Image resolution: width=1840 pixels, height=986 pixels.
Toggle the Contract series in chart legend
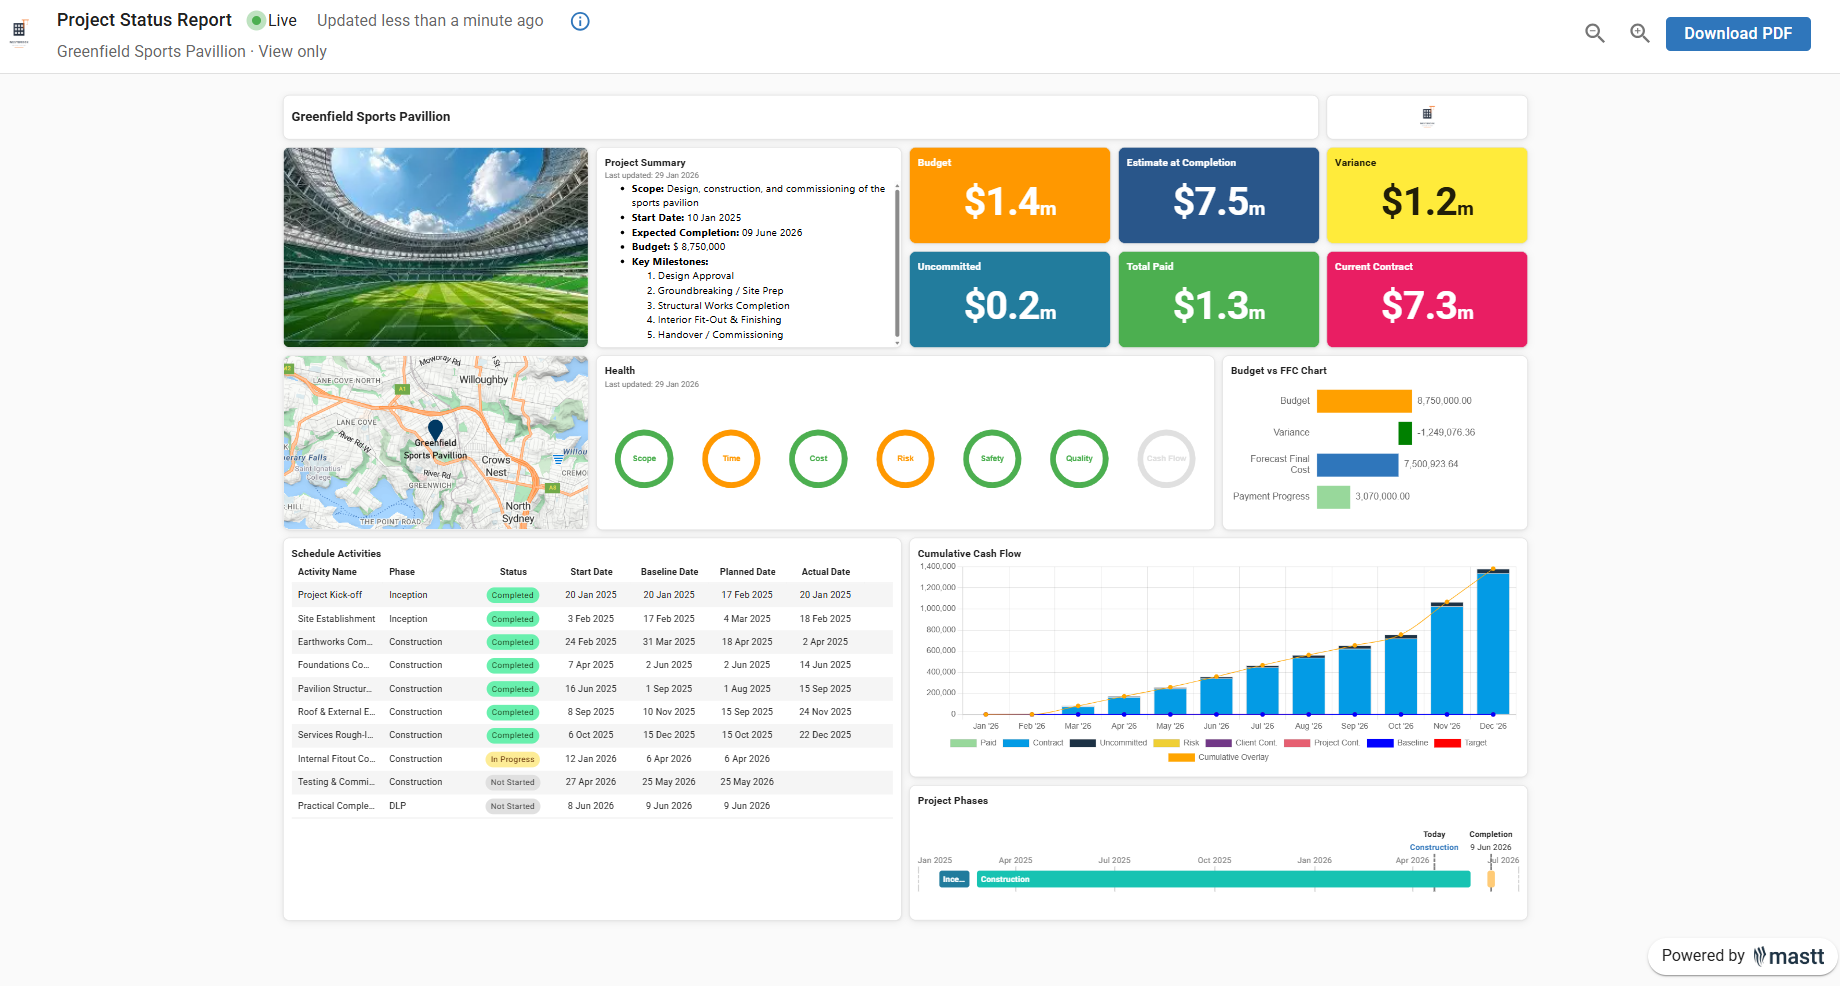[1033, 743]
